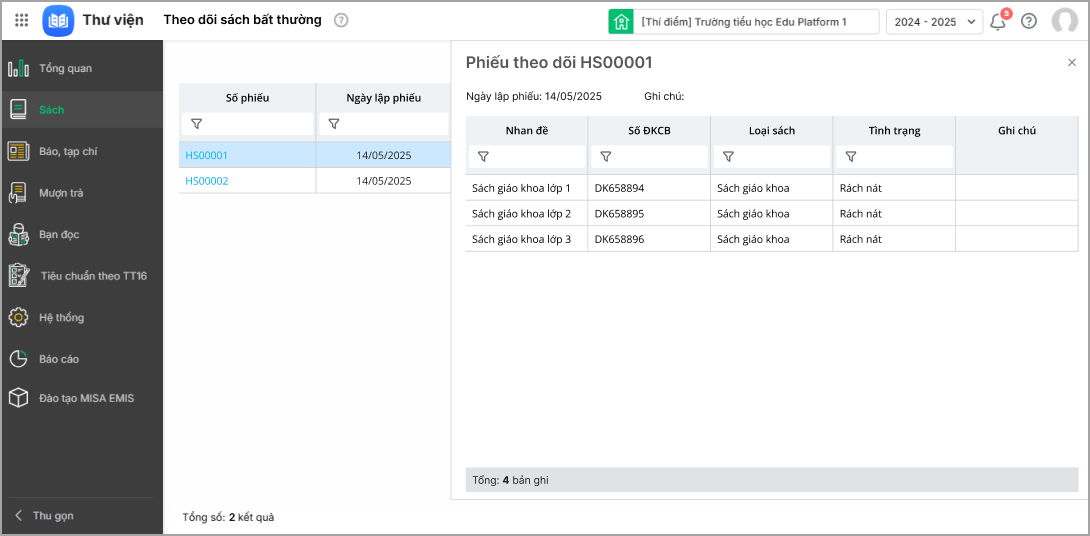Click the help icon beside page title
This screenshot has width=1090, height=536.
point(341,20)
